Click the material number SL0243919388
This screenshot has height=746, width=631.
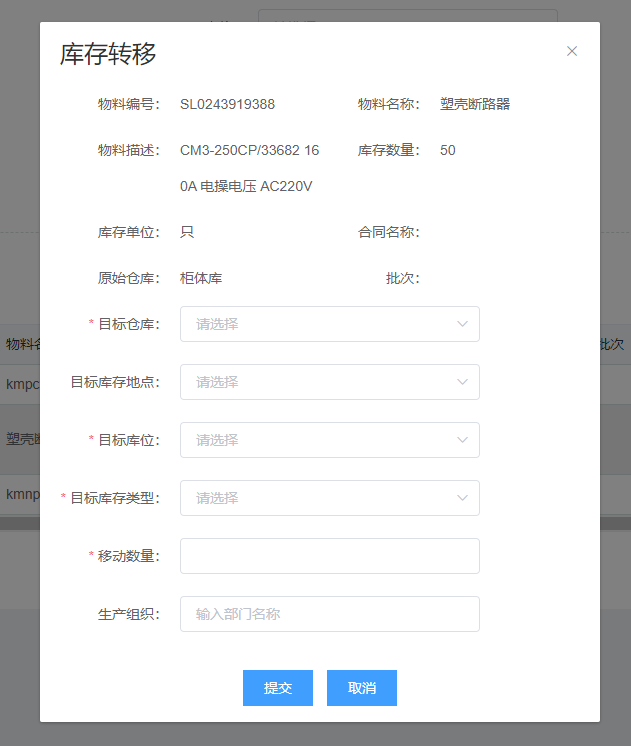[x=227, y=104]
